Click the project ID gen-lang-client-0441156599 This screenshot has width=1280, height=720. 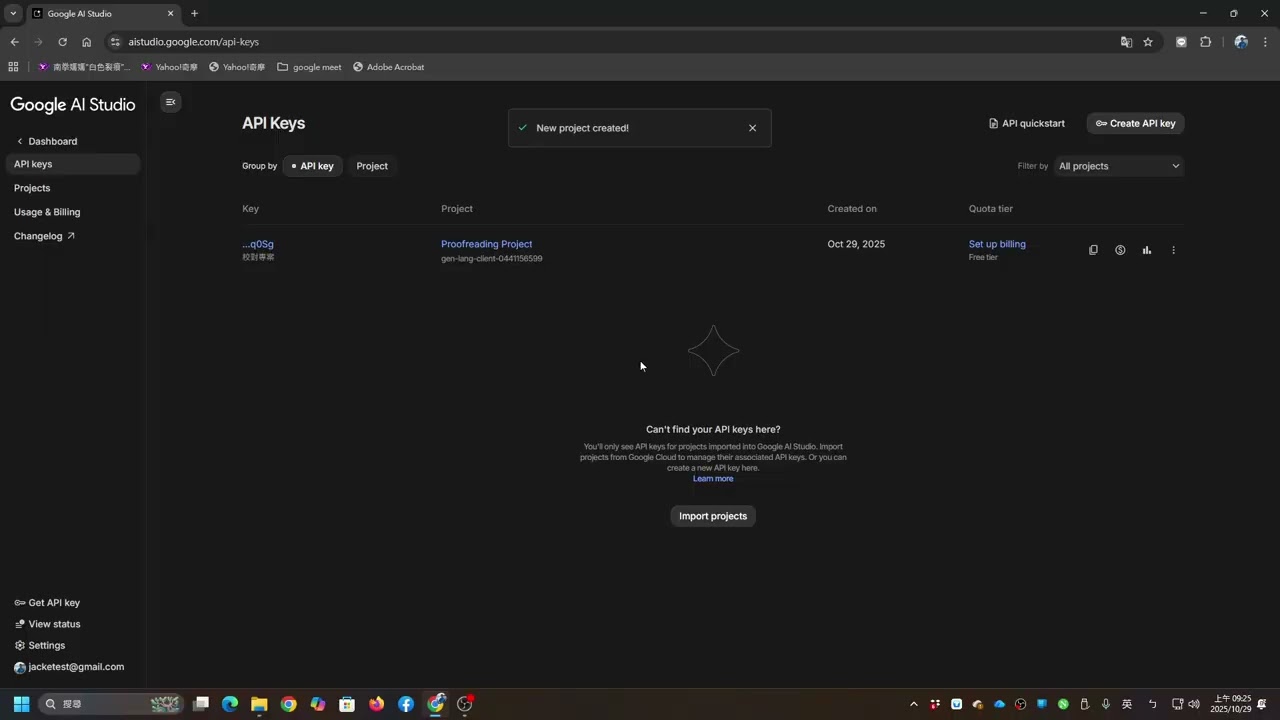[x=492, y=259]
